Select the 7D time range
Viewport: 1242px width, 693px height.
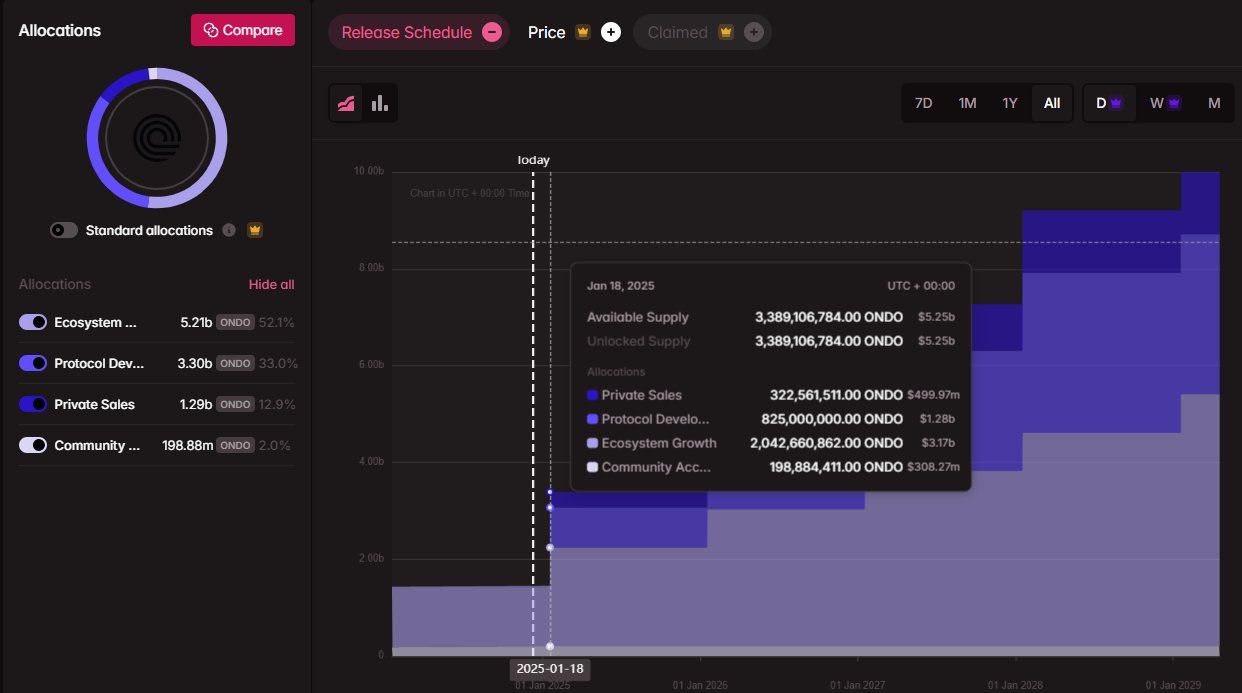[x=923, y=103]
